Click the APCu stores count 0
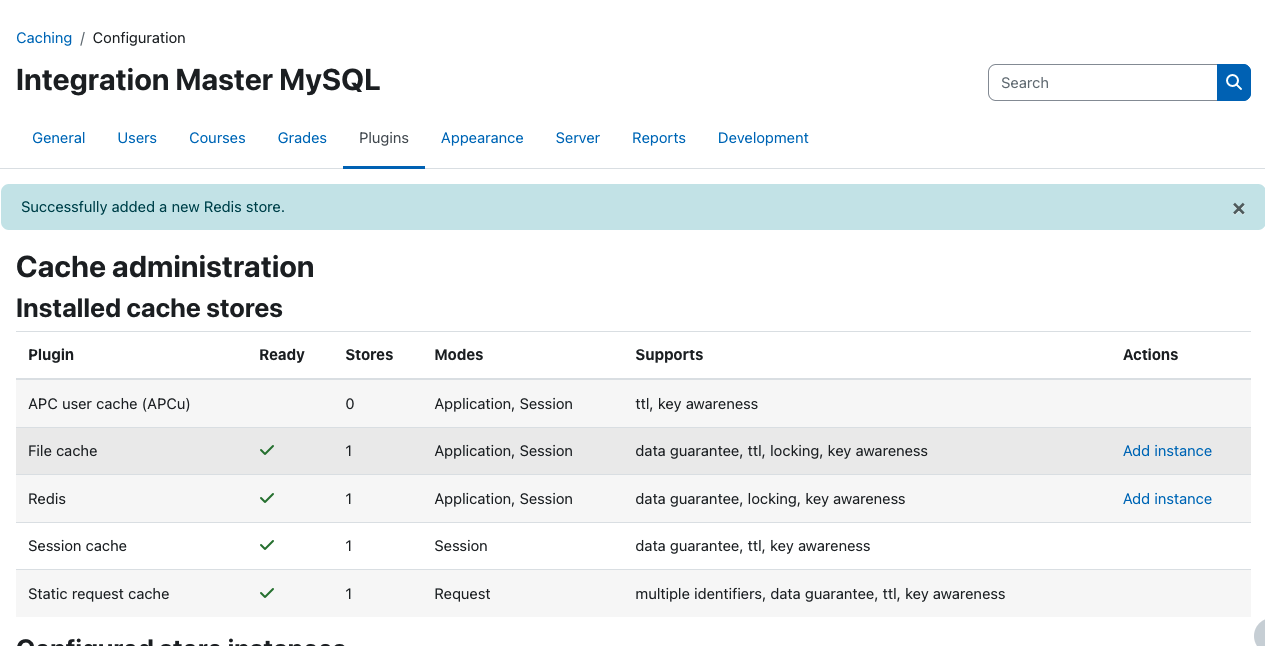The height and width of the screenshot is (646, 1265). pyautogui.click(x=350, y=404)
